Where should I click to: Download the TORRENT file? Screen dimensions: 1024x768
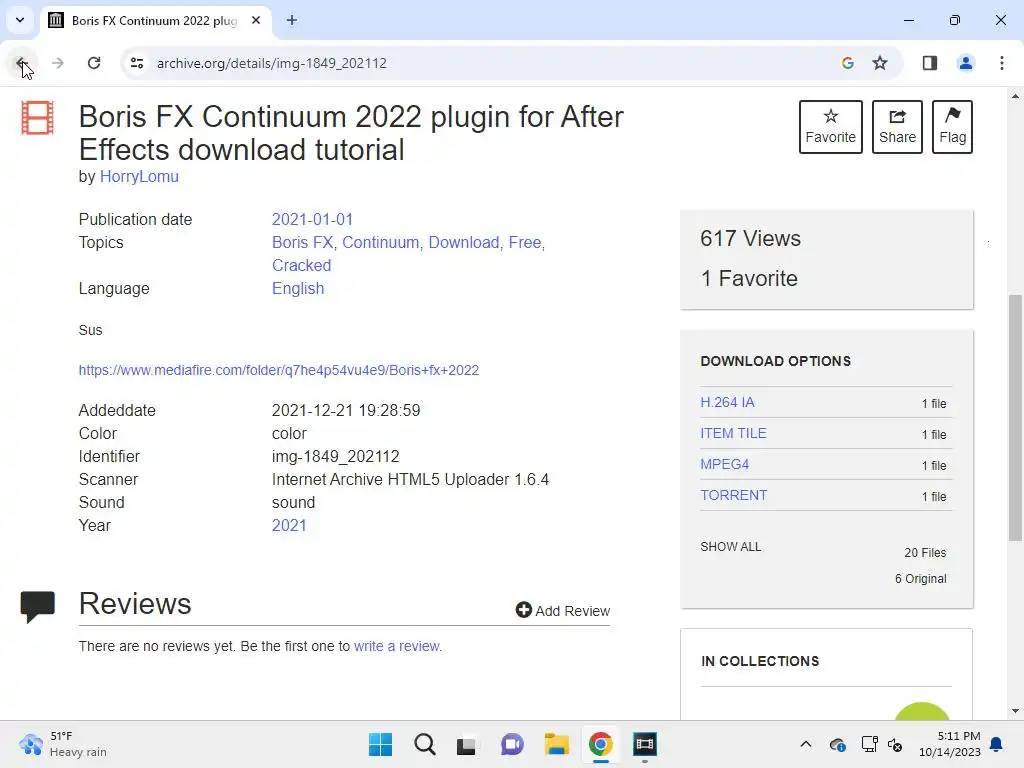(733, 495)
